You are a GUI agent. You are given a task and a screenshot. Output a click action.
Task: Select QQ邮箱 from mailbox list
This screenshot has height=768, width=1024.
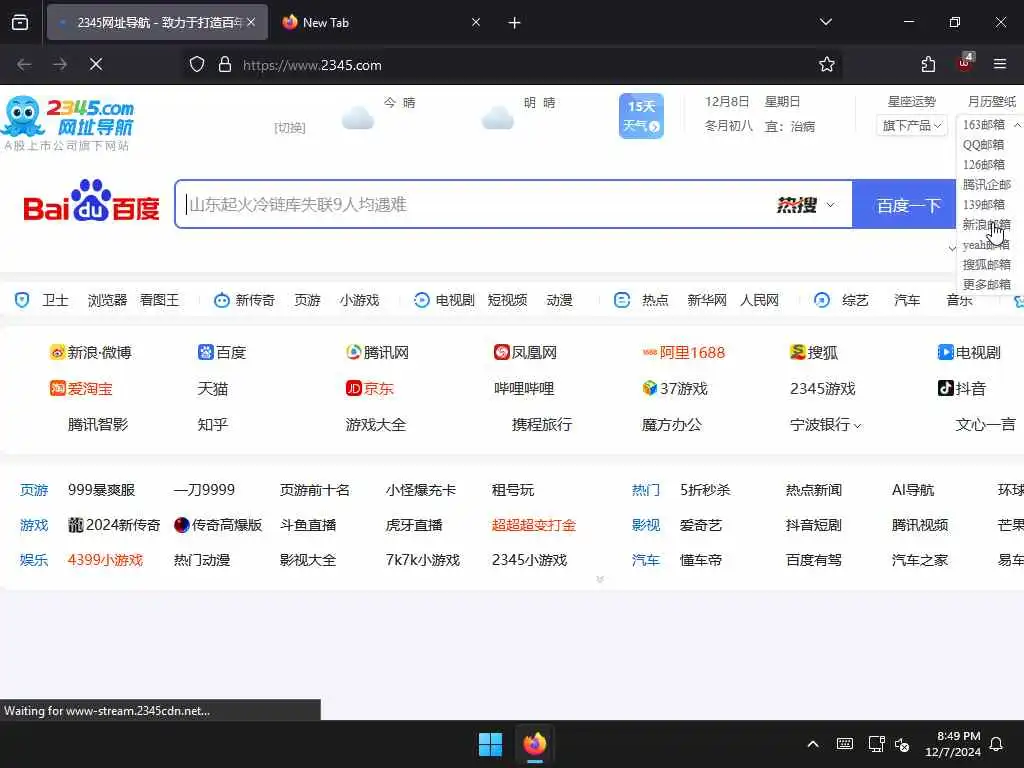(x=983, y=144)
